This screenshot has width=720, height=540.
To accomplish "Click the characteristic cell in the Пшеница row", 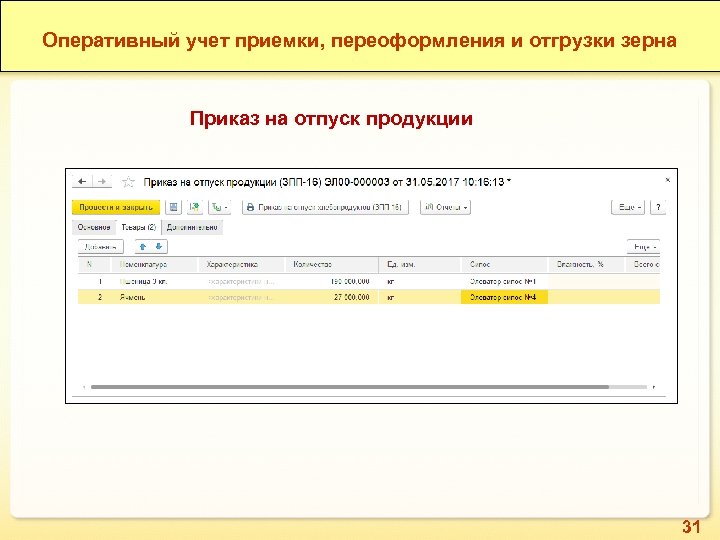I will [241, 281].
